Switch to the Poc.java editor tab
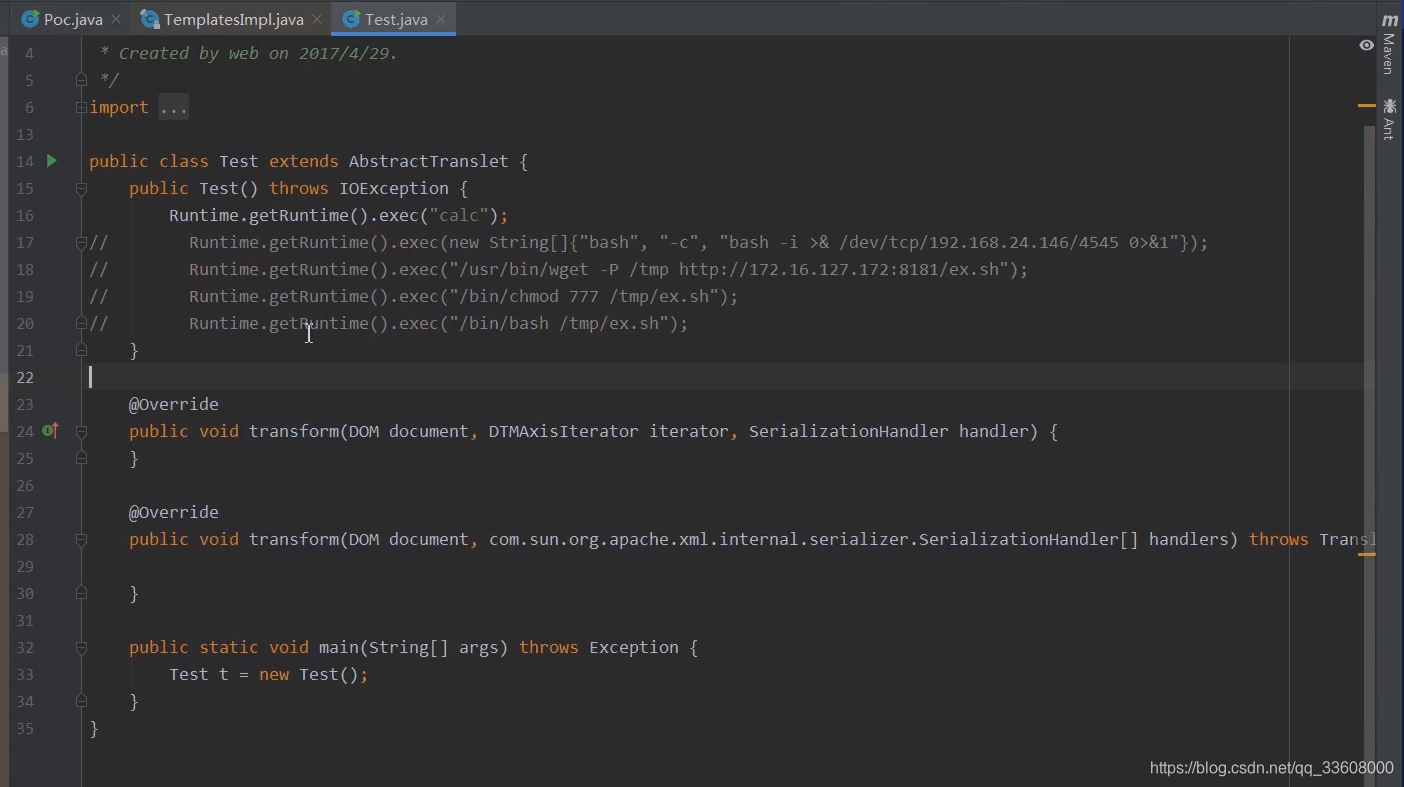The height and width of the screenshot is (787, 1404). [x=62, y=19]
